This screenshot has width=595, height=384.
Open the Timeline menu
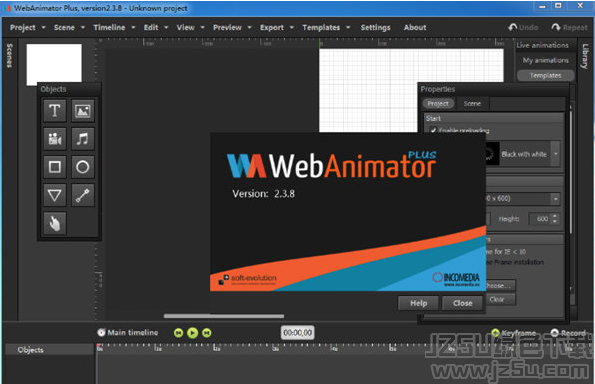click(114, 27)
